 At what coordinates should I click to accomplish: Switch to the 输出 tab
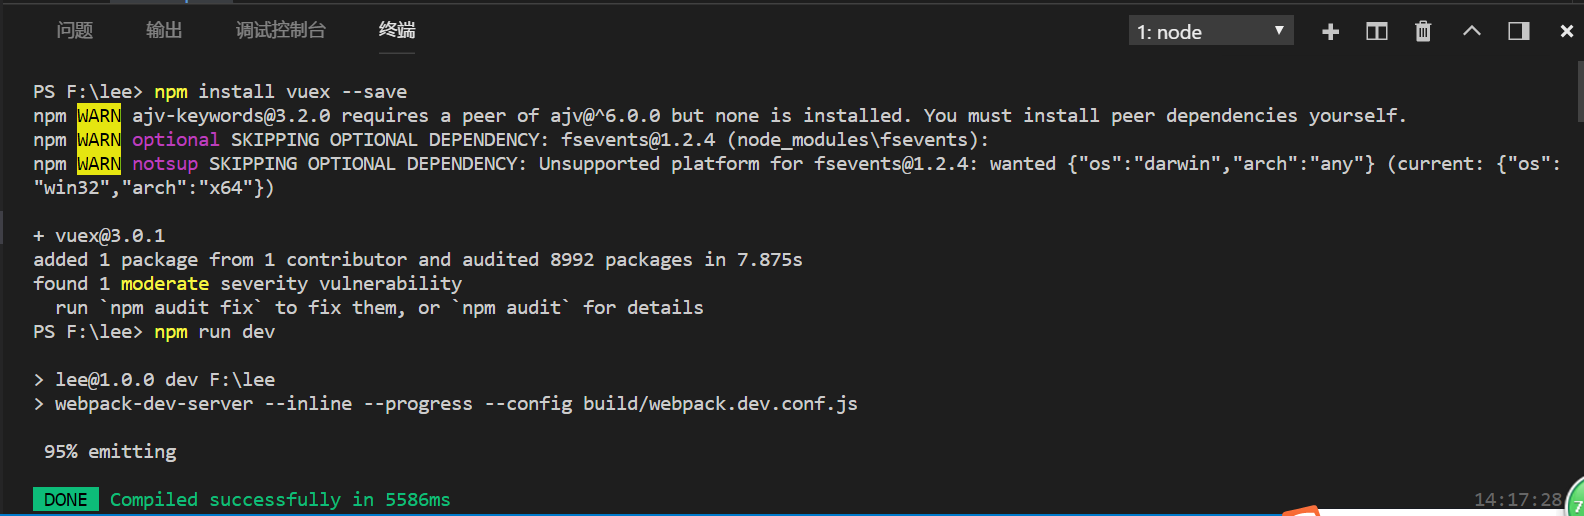164,30
